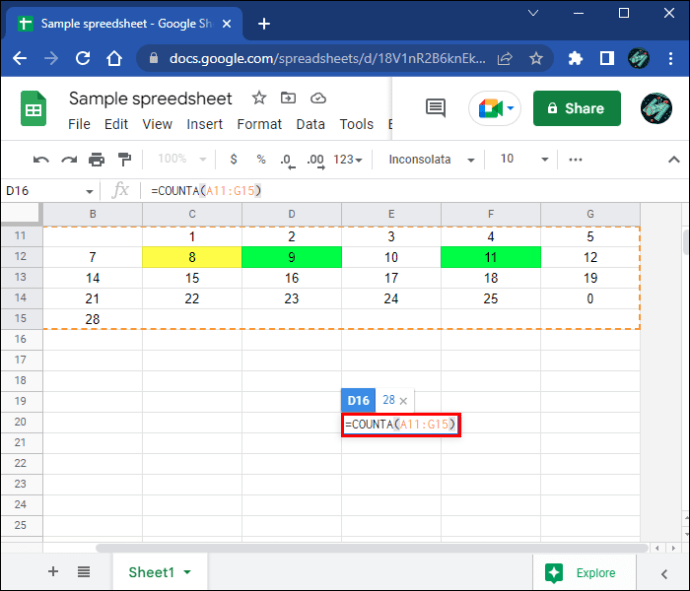Decrease decimal places icon
Viewport: 690px width, 591px height.
[x=288, y=161]
